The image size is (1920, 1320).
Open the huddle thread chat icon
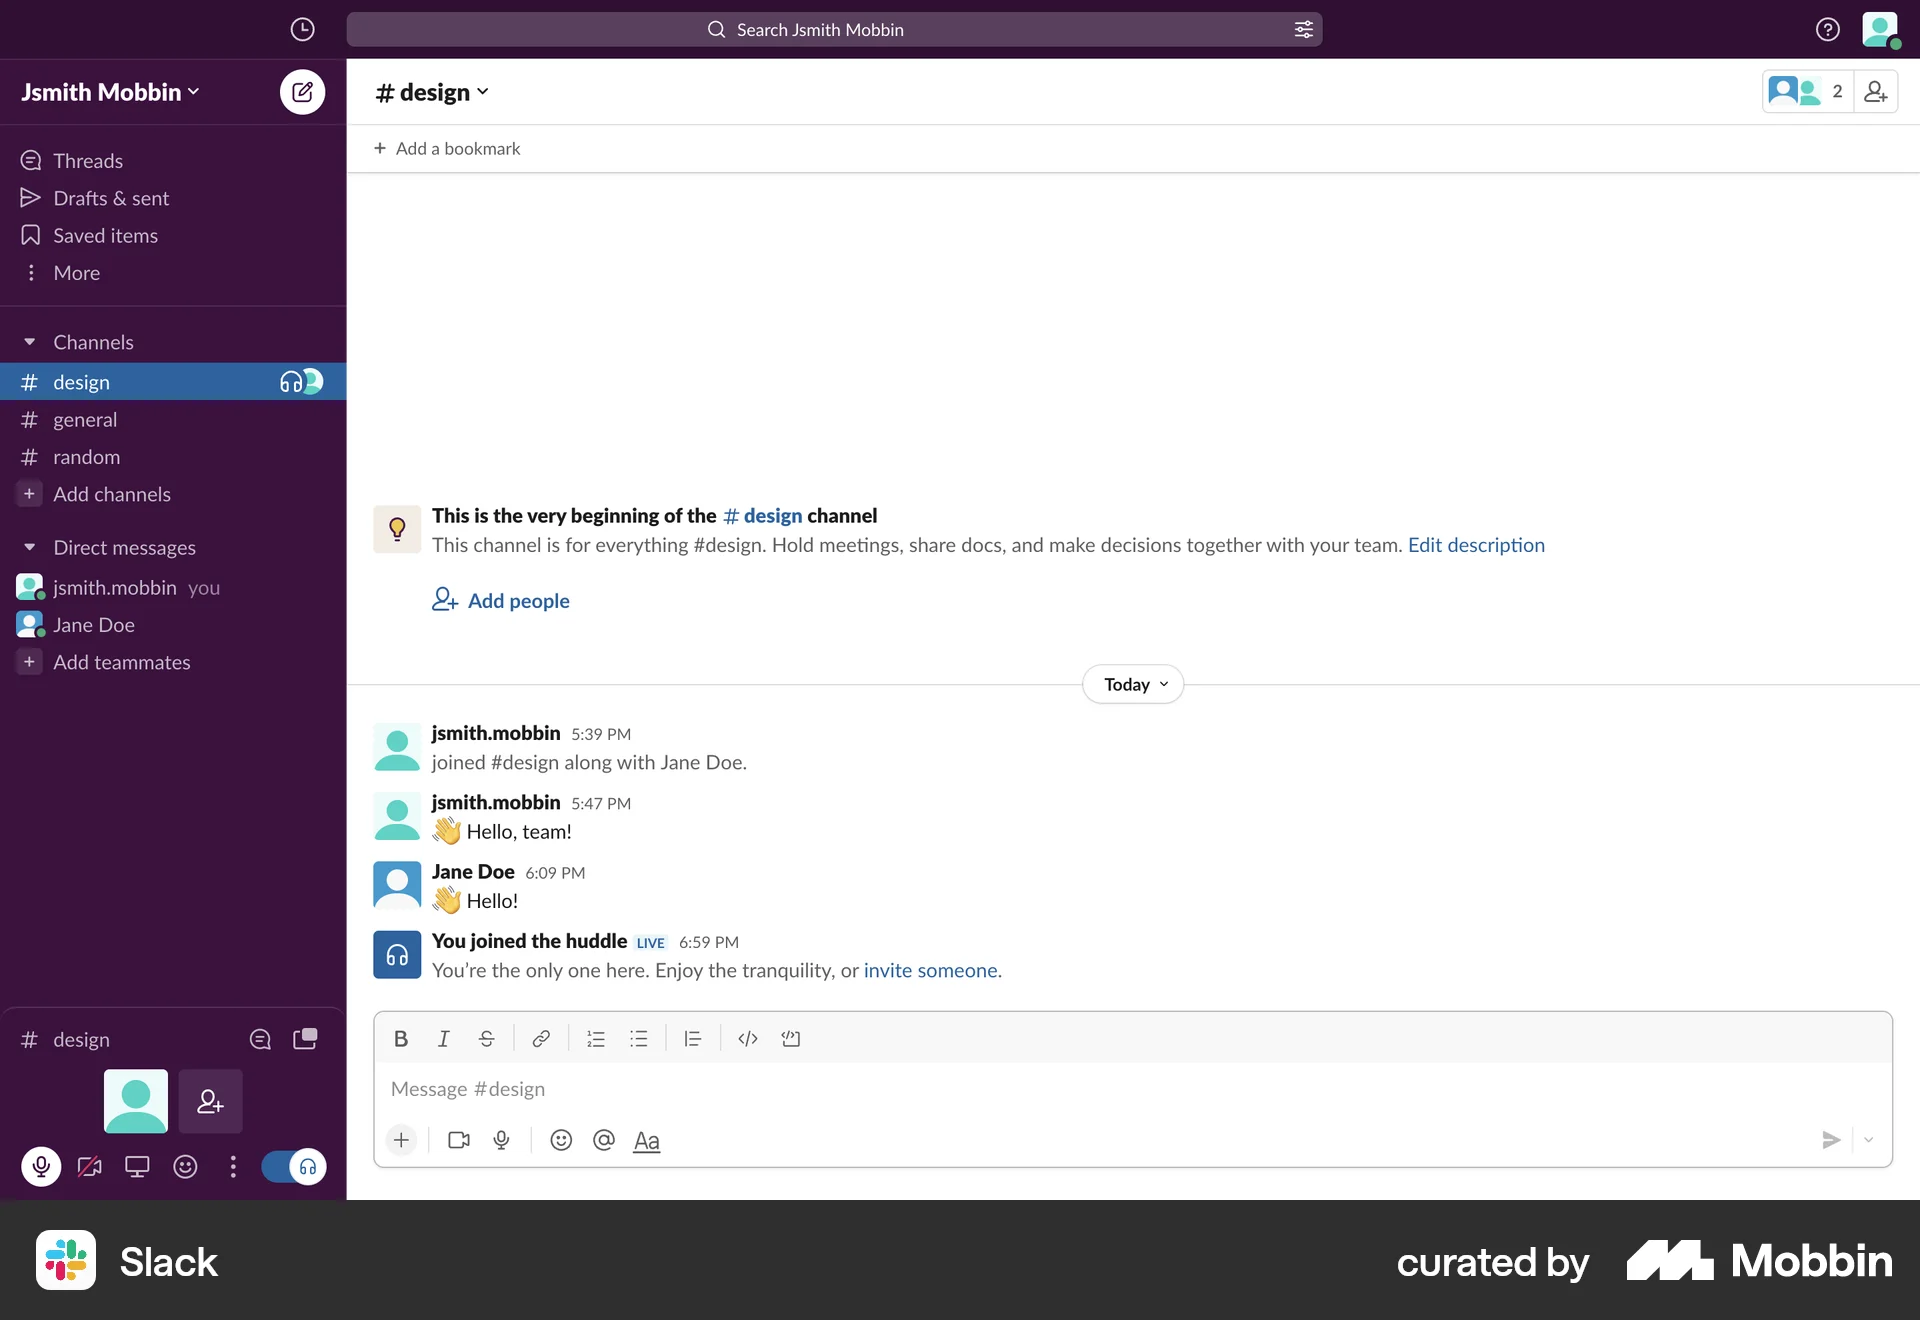[x=259, y=1039]
